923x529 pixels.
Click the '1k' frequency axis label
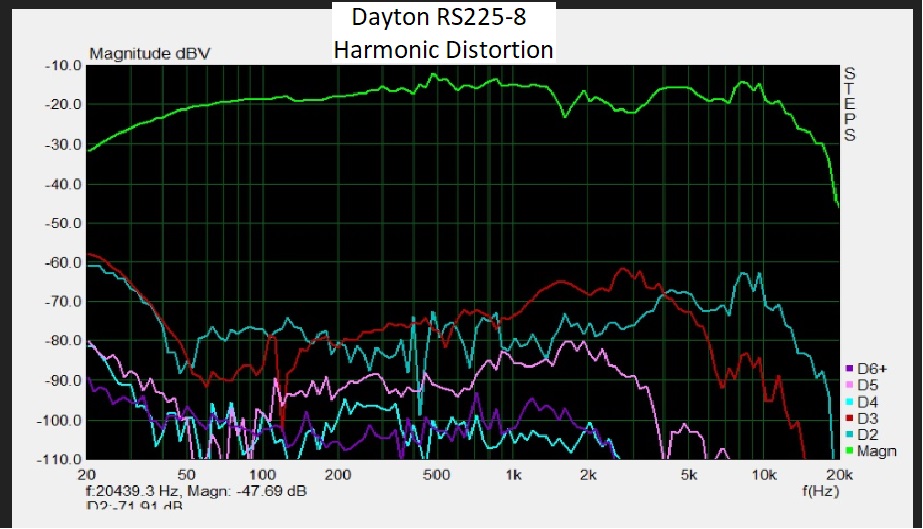point(513,475)
